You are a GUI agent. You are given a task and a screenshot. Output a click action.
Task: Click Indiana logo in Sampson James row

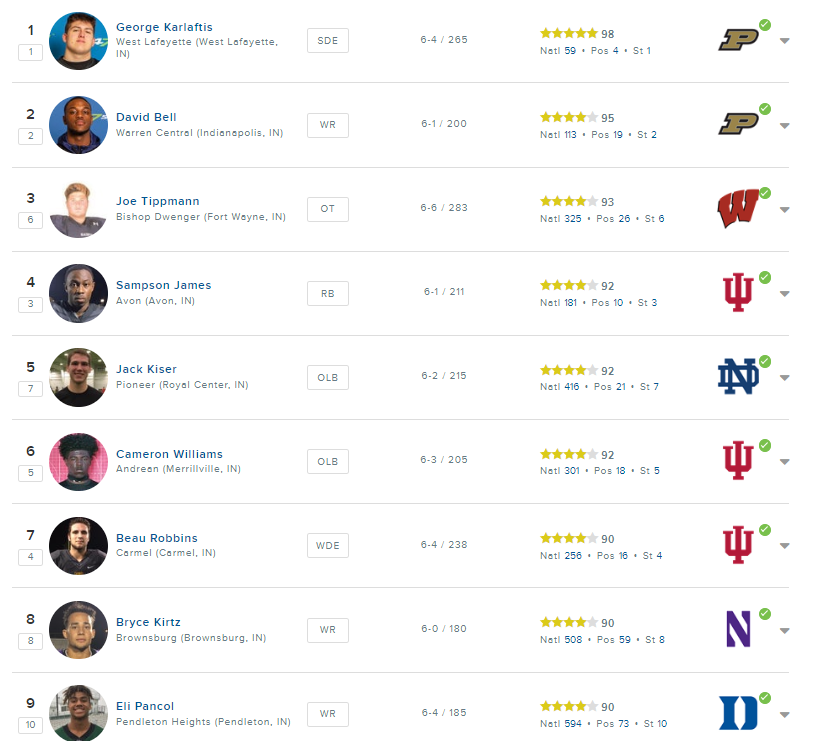tap(738, 292)
